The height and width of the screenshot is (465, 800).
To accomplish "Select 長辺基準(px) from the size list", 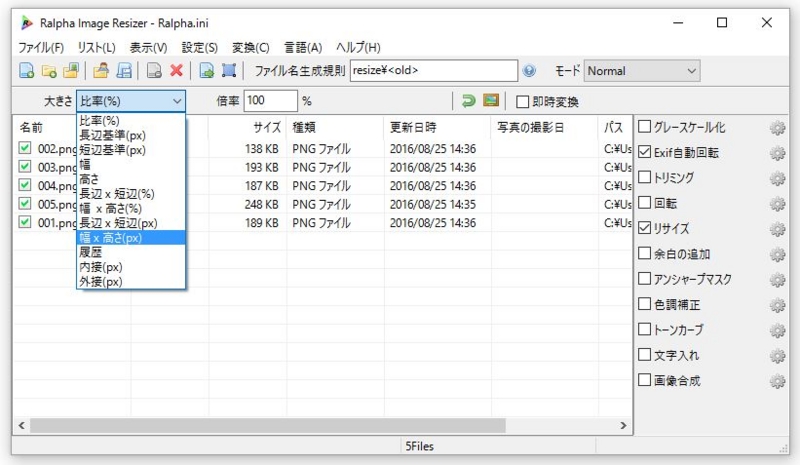I will [x=131, y=135].
